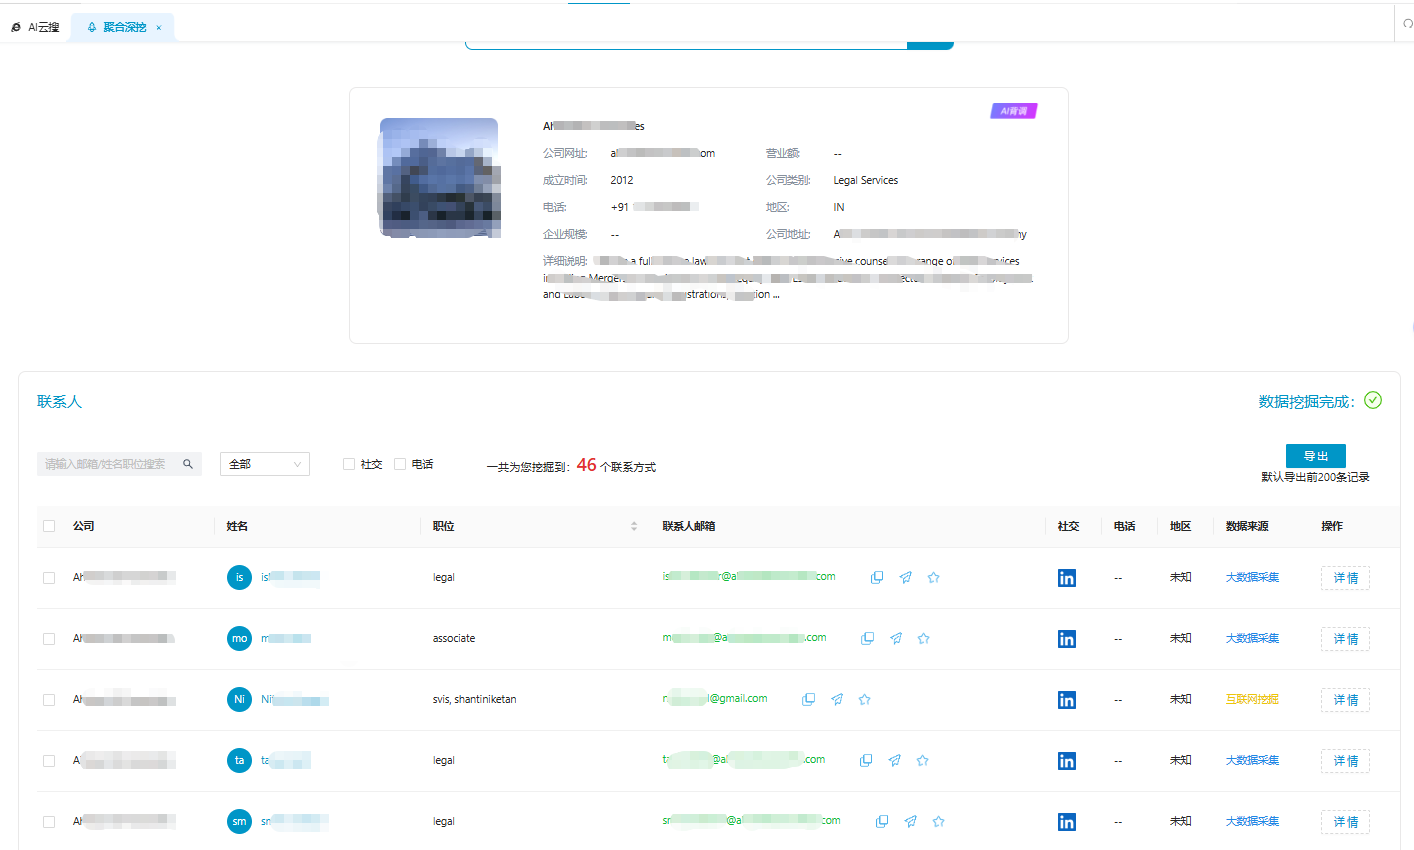Close the 聚合深挖 tab
Screen dimensions: 1414x850
[x=158, y=28]
